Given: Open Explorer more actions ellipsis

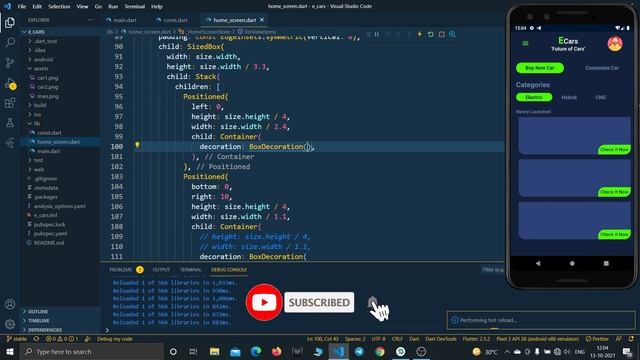Looking at the screenshot, I should point(90,20).
